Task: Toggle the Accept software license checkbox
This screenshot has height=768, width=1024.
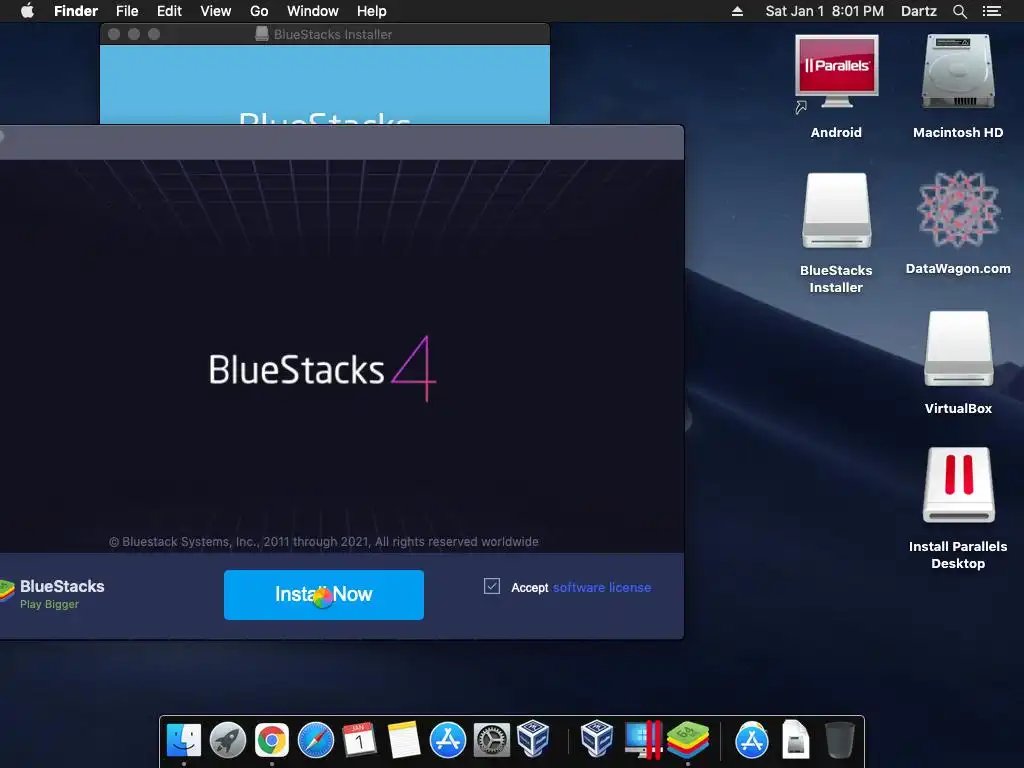Action: 492,586
